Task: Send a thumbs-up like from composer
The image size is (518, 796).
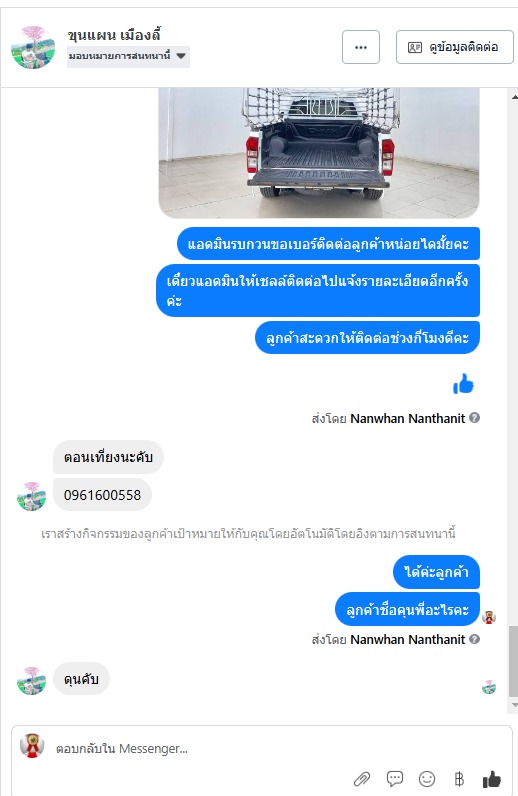Action: coord(491,778)
